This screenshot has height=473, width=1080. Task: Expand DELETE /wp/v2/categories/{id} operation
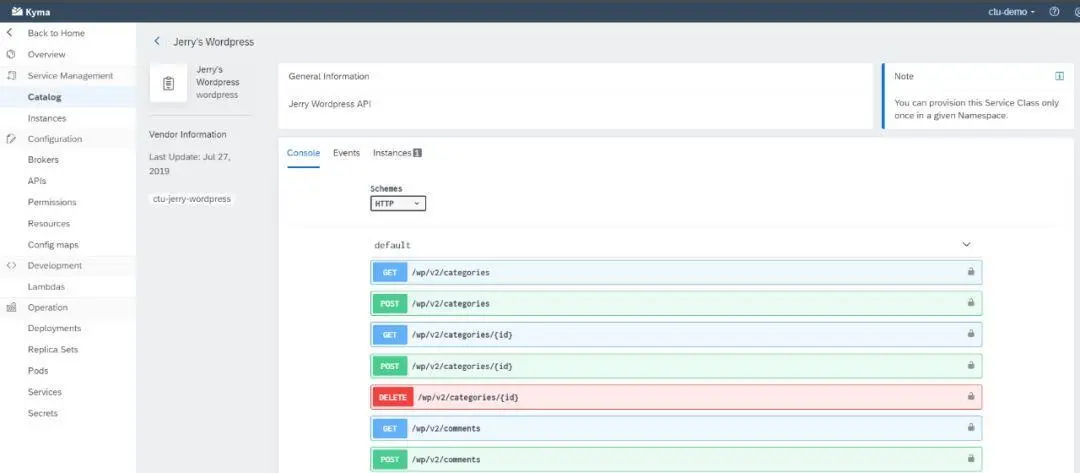676,397
